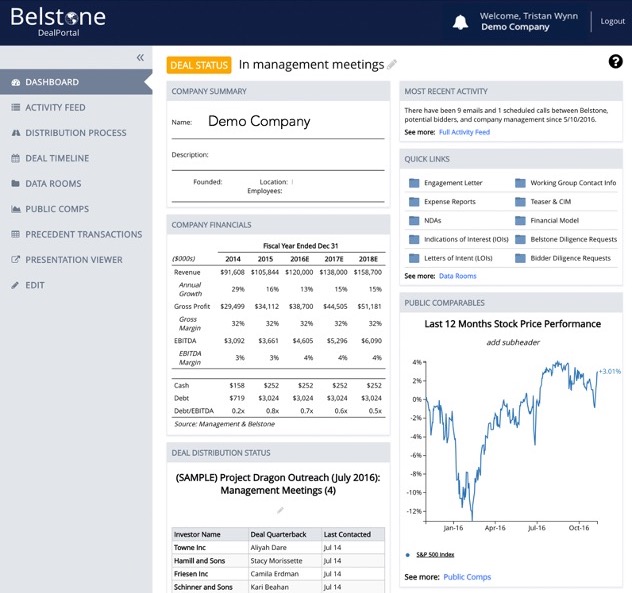Click the Logout link
Screen dimensions: 632x593
[612, 21]
